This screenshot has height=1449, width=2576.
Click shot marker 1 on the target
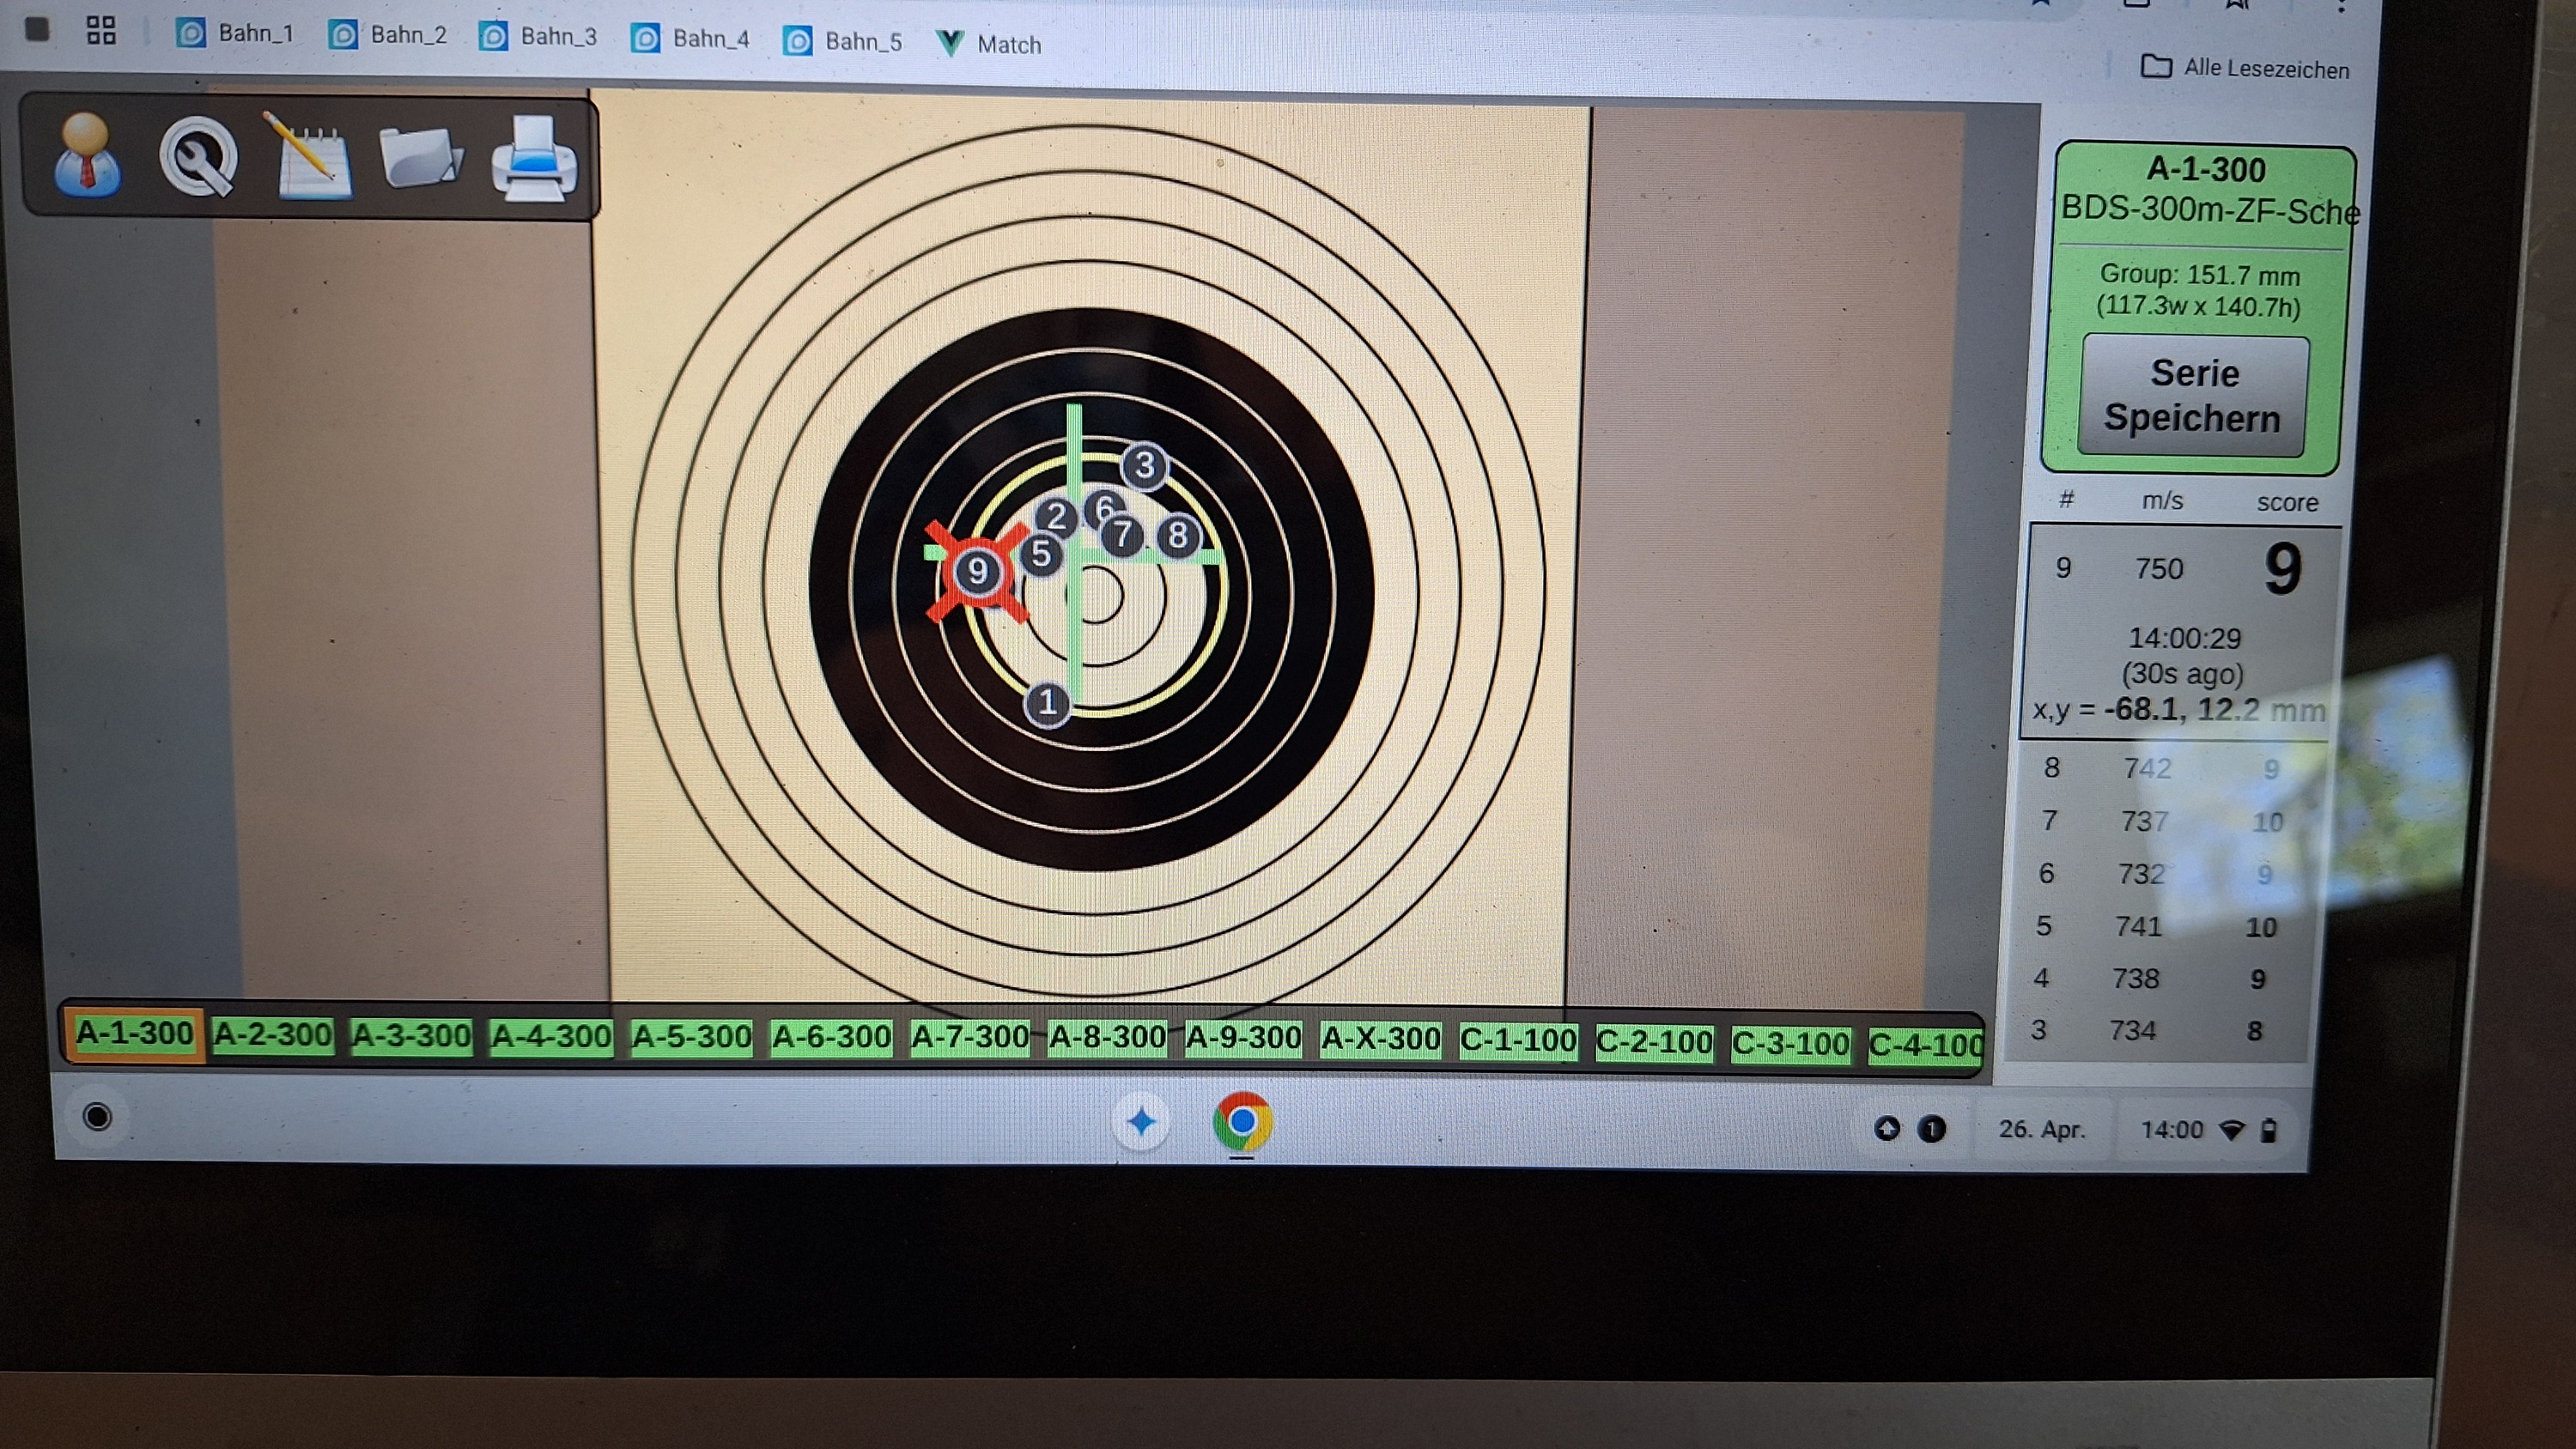tap(1047, 703)
